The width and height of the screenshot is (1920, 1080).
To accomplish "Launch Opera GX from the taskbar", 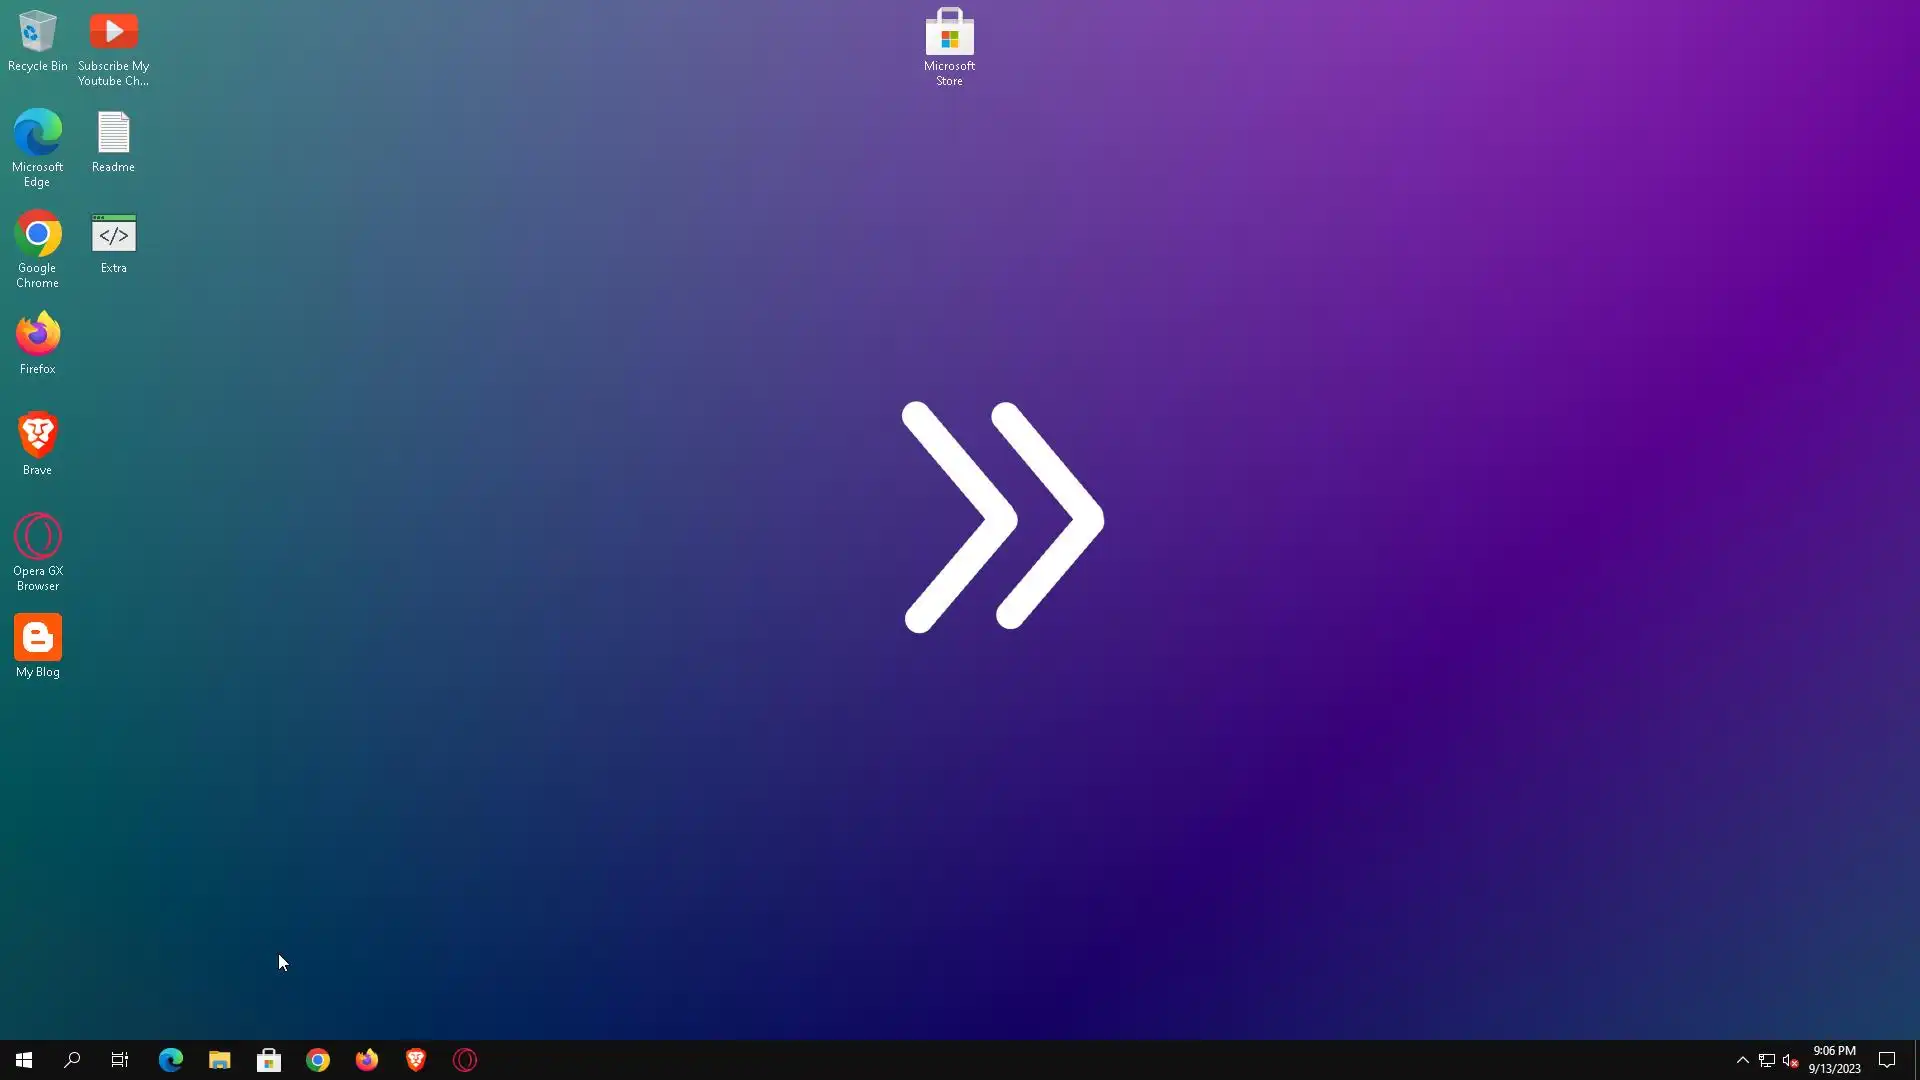I will pyautogui.click(x=465, y=1060).
